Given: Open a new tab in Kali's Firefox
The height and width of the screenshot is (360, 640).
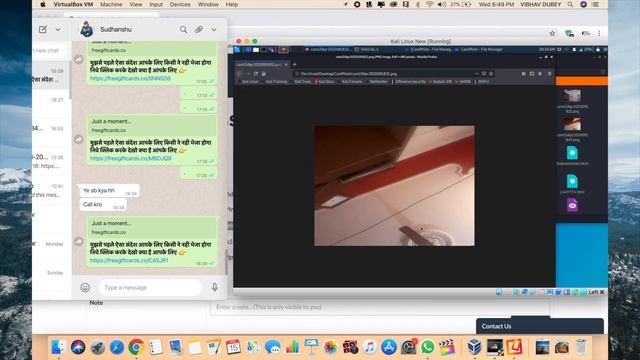Looking at the screenshot, I should tap(294, 64).
